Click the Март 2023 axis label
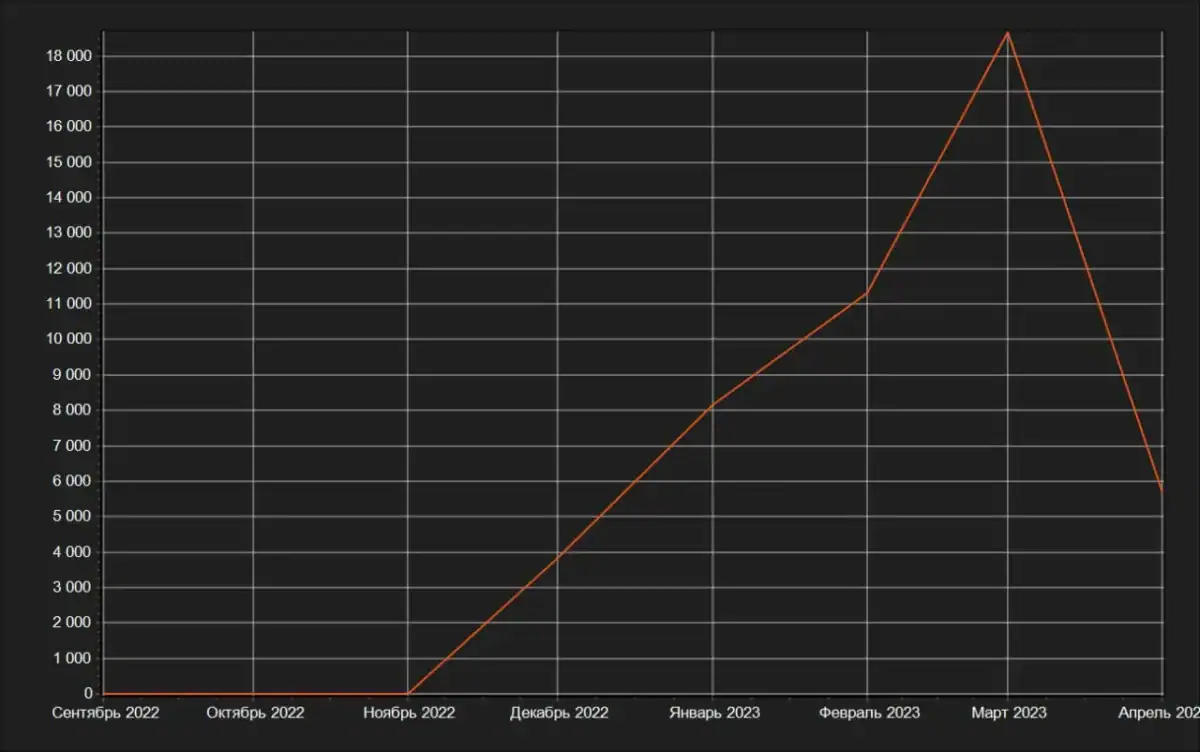1200x752 pixels. (1009, 713)
